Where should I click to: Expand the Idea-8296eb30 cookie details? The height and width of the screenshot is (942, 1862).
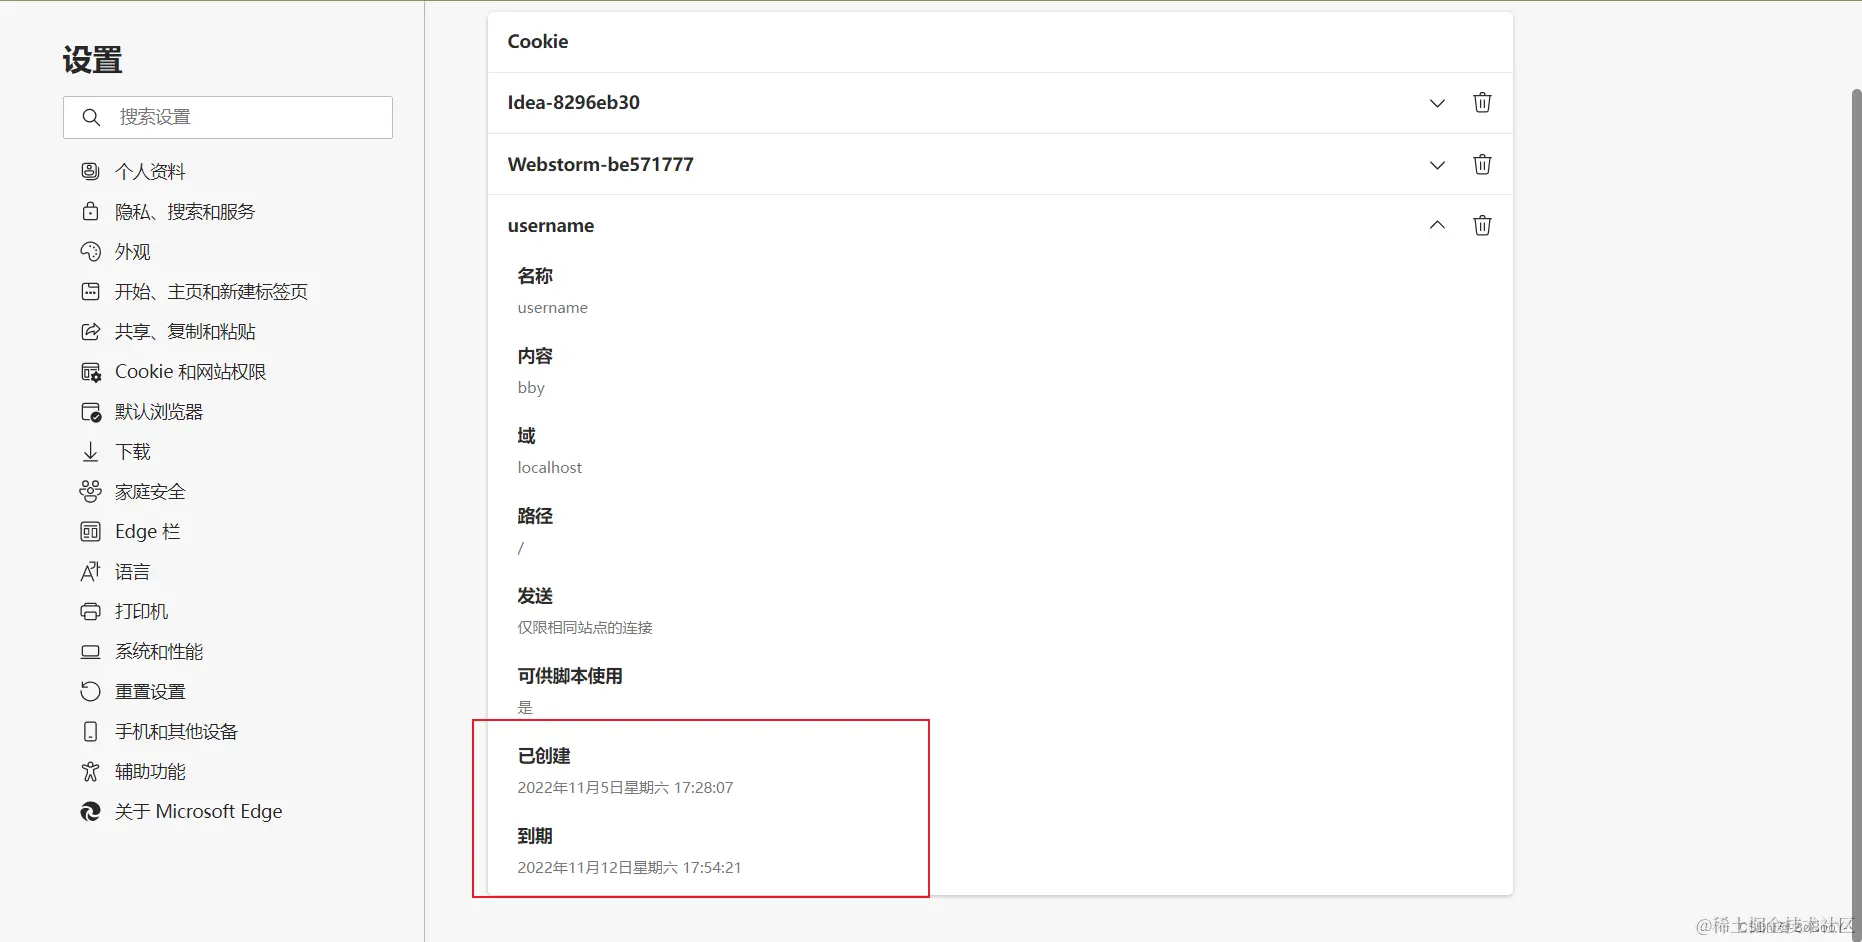click(x=1437, y=102)
